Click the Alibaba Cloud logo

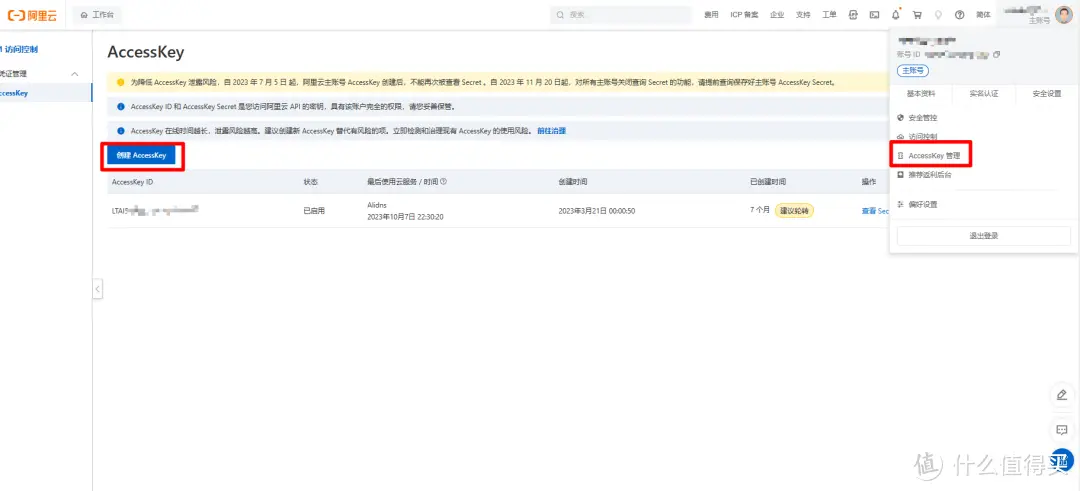[32, 14]
